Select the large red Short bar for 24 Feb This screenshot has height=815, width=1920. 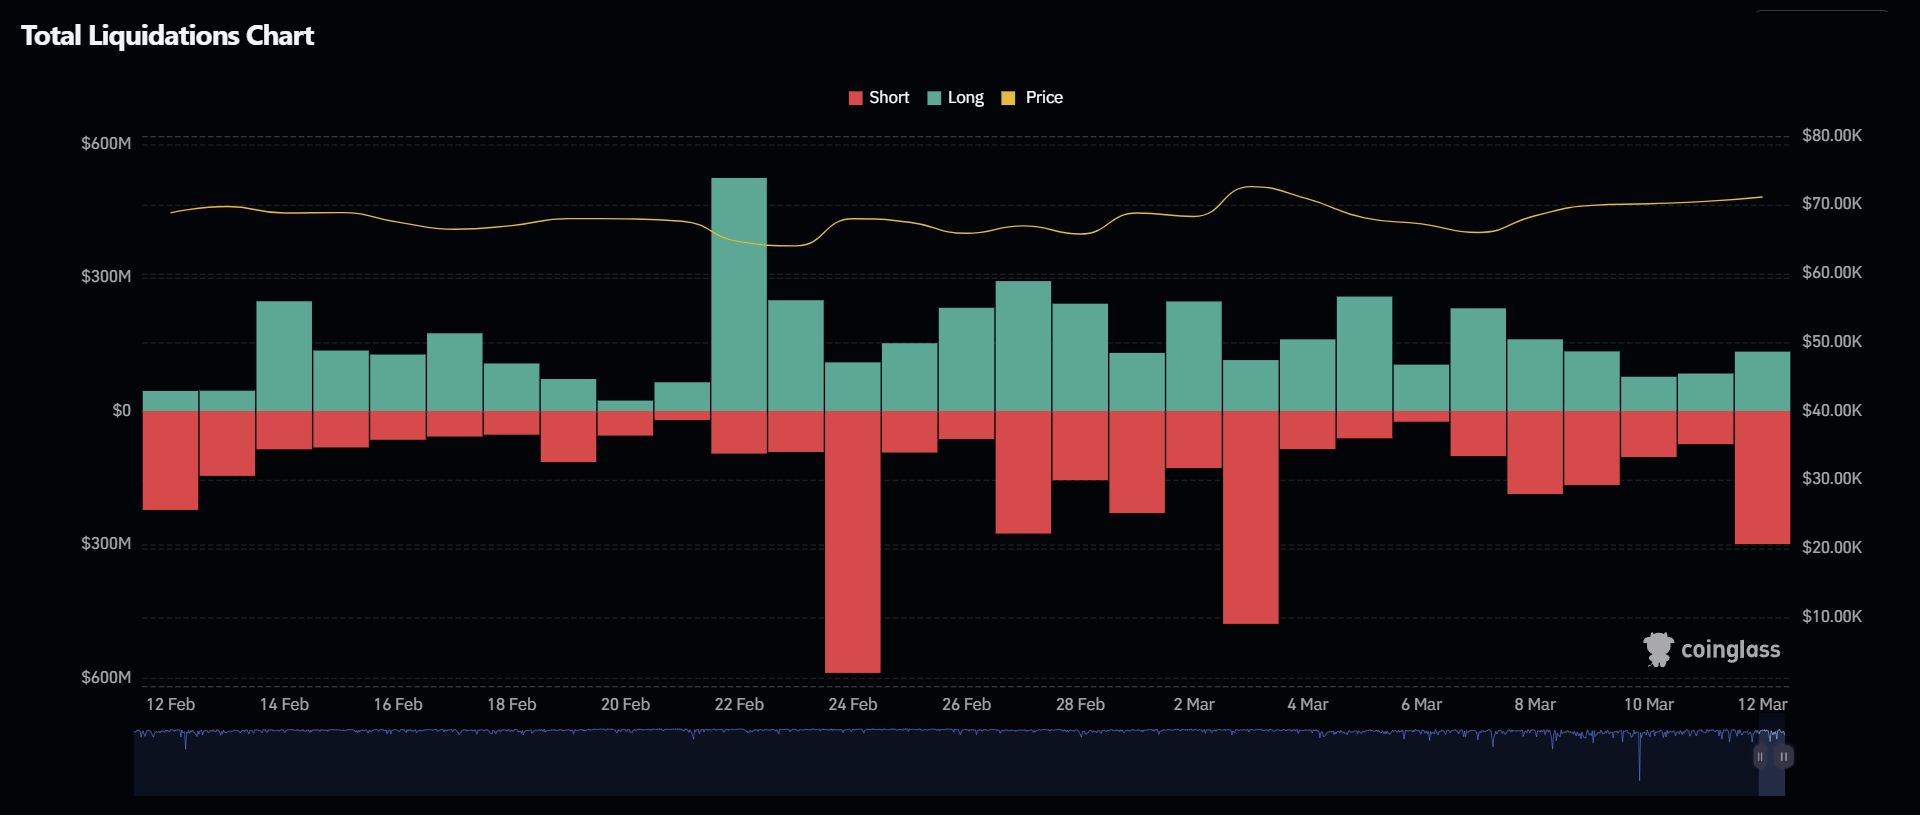(x=853, y=541)
